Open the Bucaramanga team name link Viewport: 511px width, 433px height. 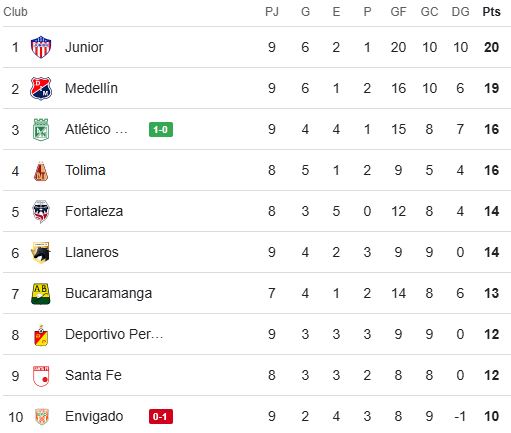pyautogui.click(x=108, y=293)
